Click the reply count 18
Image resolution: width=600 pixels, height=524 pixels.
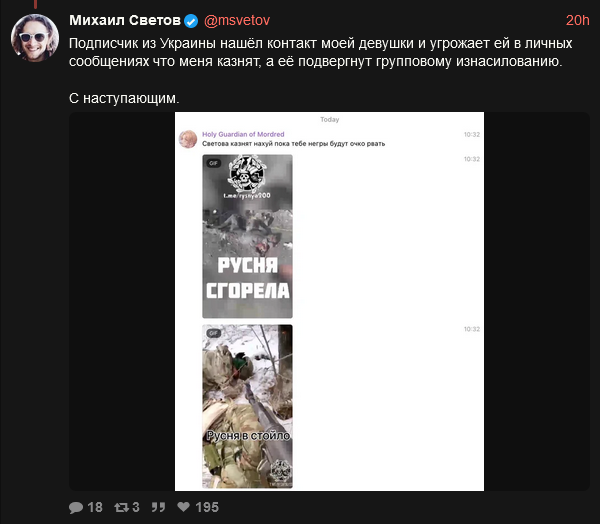click(x=95, y=507)
